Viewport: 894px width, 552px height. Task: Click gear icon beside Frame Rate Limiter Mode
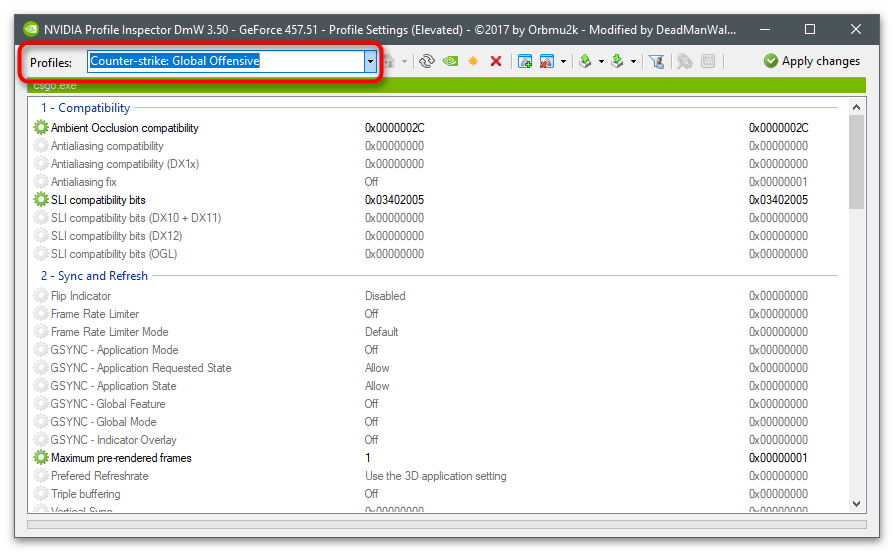[40, 331]
